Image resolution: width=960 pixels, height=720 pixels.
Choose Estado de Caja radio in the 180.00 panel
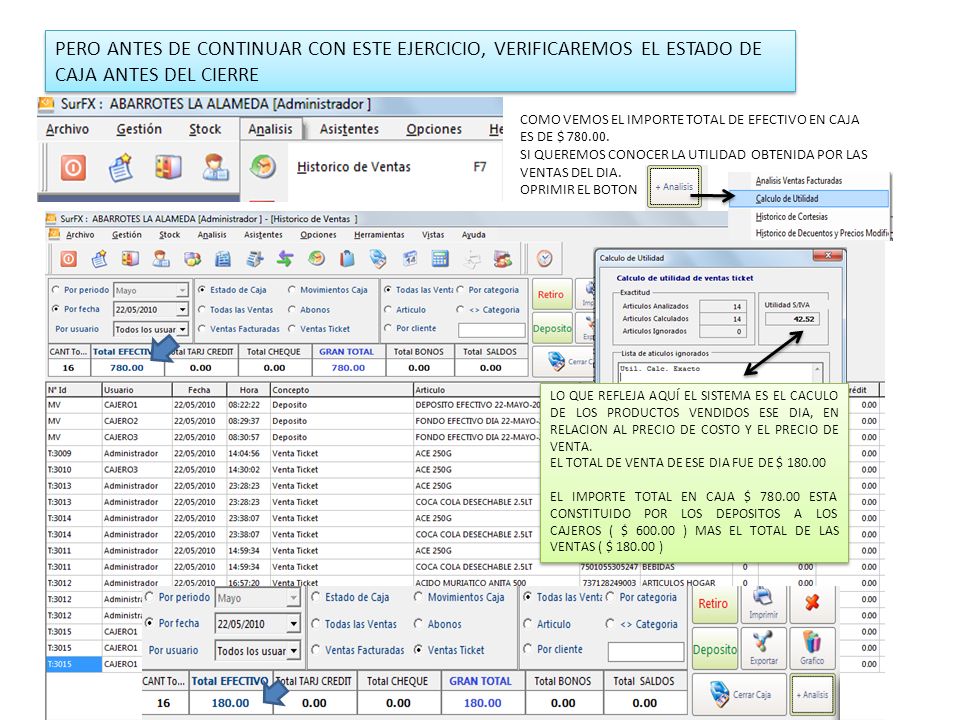(315, 597)
